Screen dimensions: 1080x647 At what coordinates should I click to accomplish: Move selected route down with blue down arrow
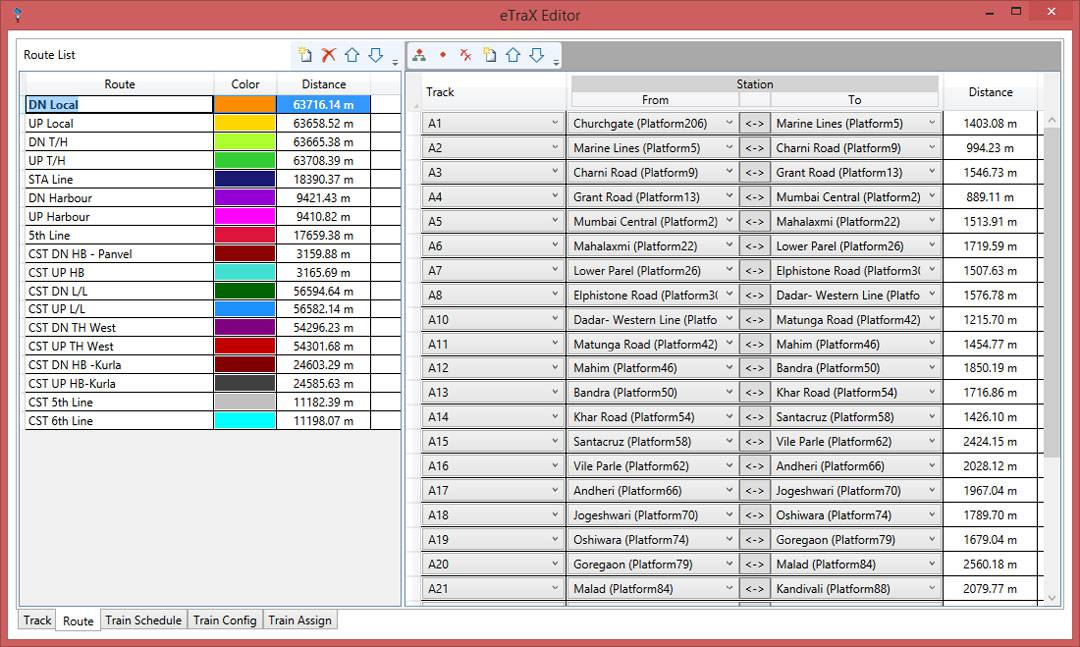[x=377, y=55]
